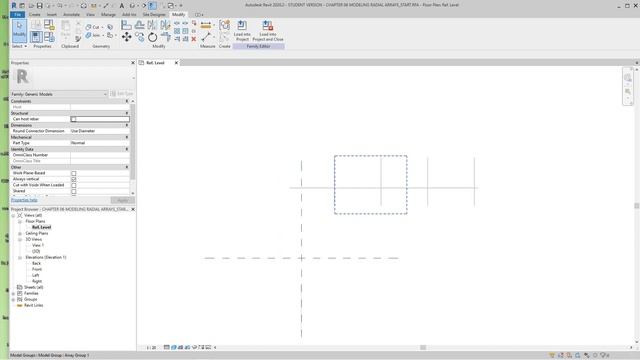This screenshot has width=640, height=360.
Task: Select Revit Links in Project Browser
Action: (x=33, y=305)
